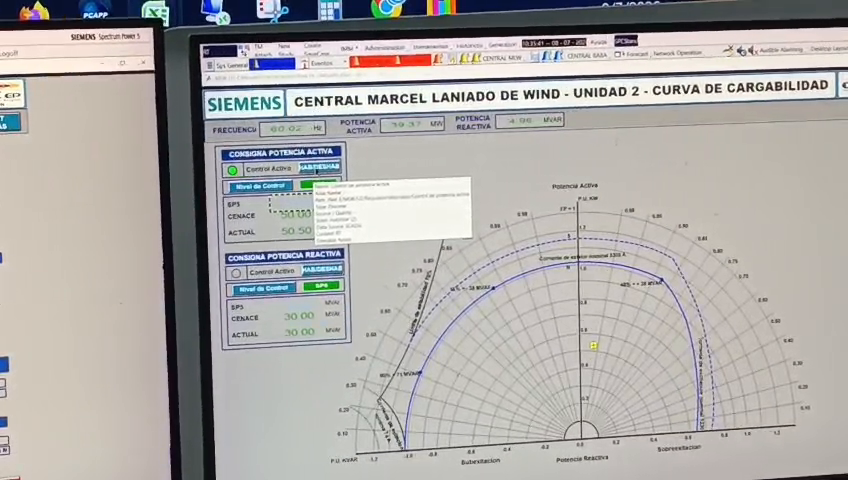Click the Eventos info icon
The width and height of the screenshot is (848, 480).
304,64
